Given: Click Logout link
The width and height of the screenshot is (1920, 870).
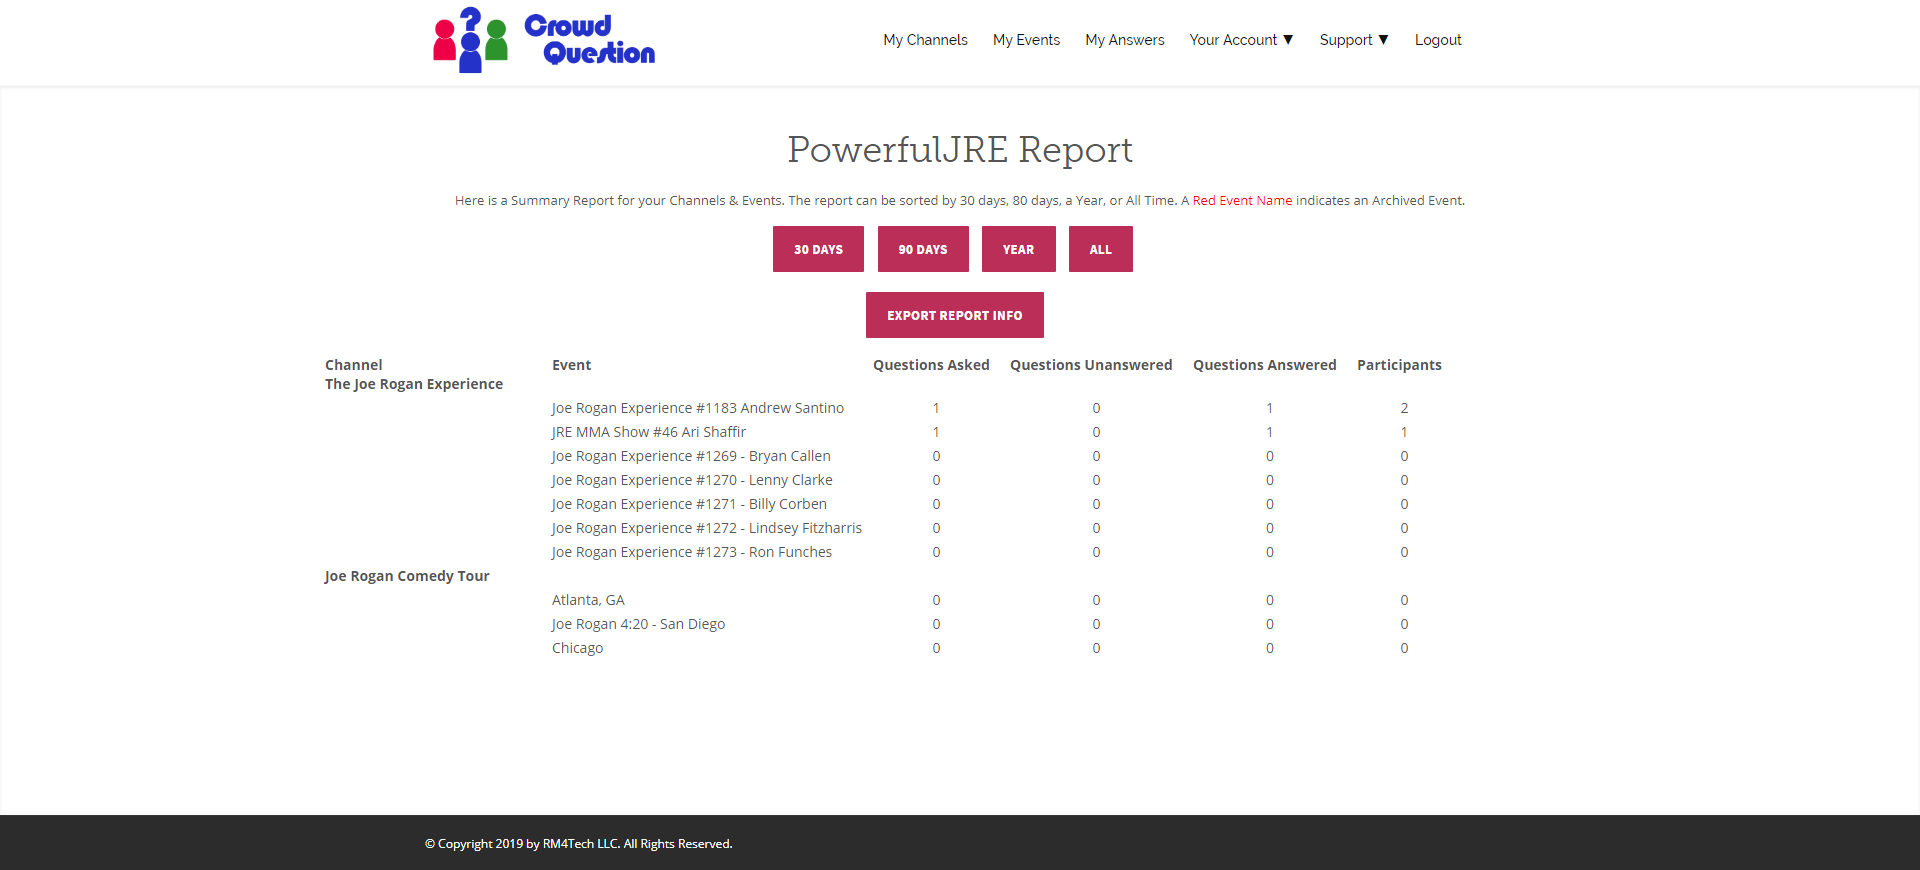Looking at the screenshot, I should pyautogui.click(x=1438, y=40).
